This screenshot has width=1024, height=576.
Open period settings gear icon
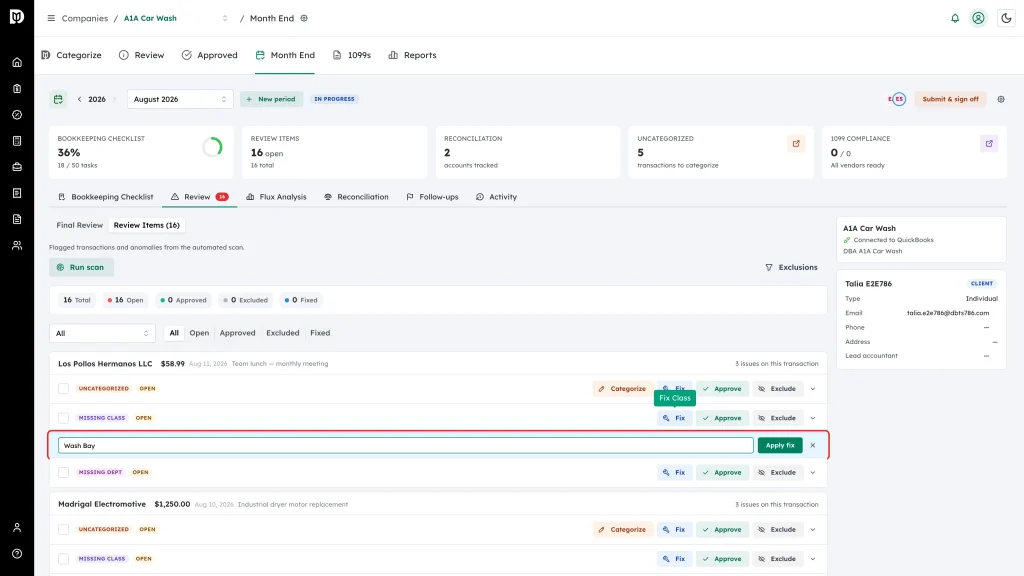click(x=1001, y=99)
